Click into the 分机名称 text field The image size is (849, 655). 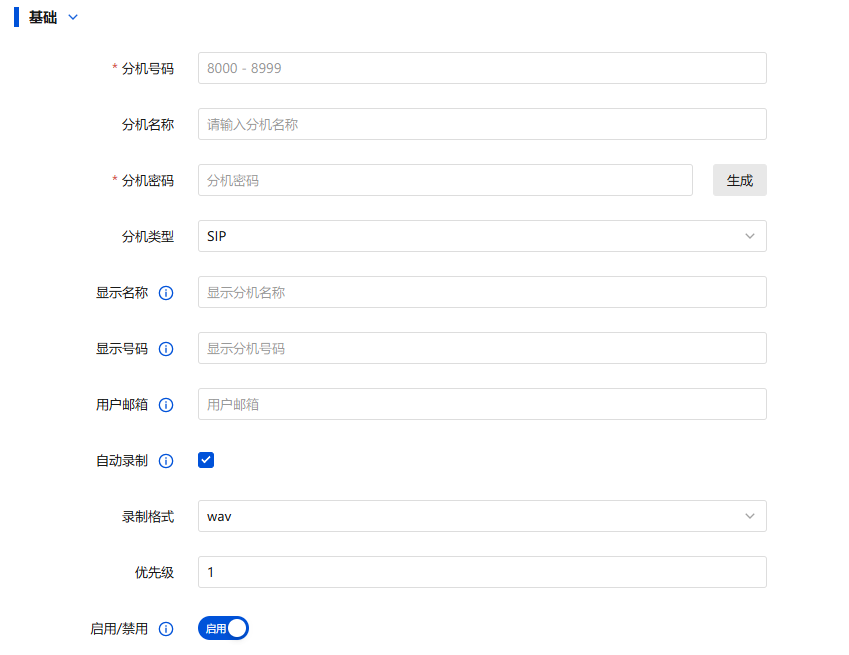tap(482, 124)
